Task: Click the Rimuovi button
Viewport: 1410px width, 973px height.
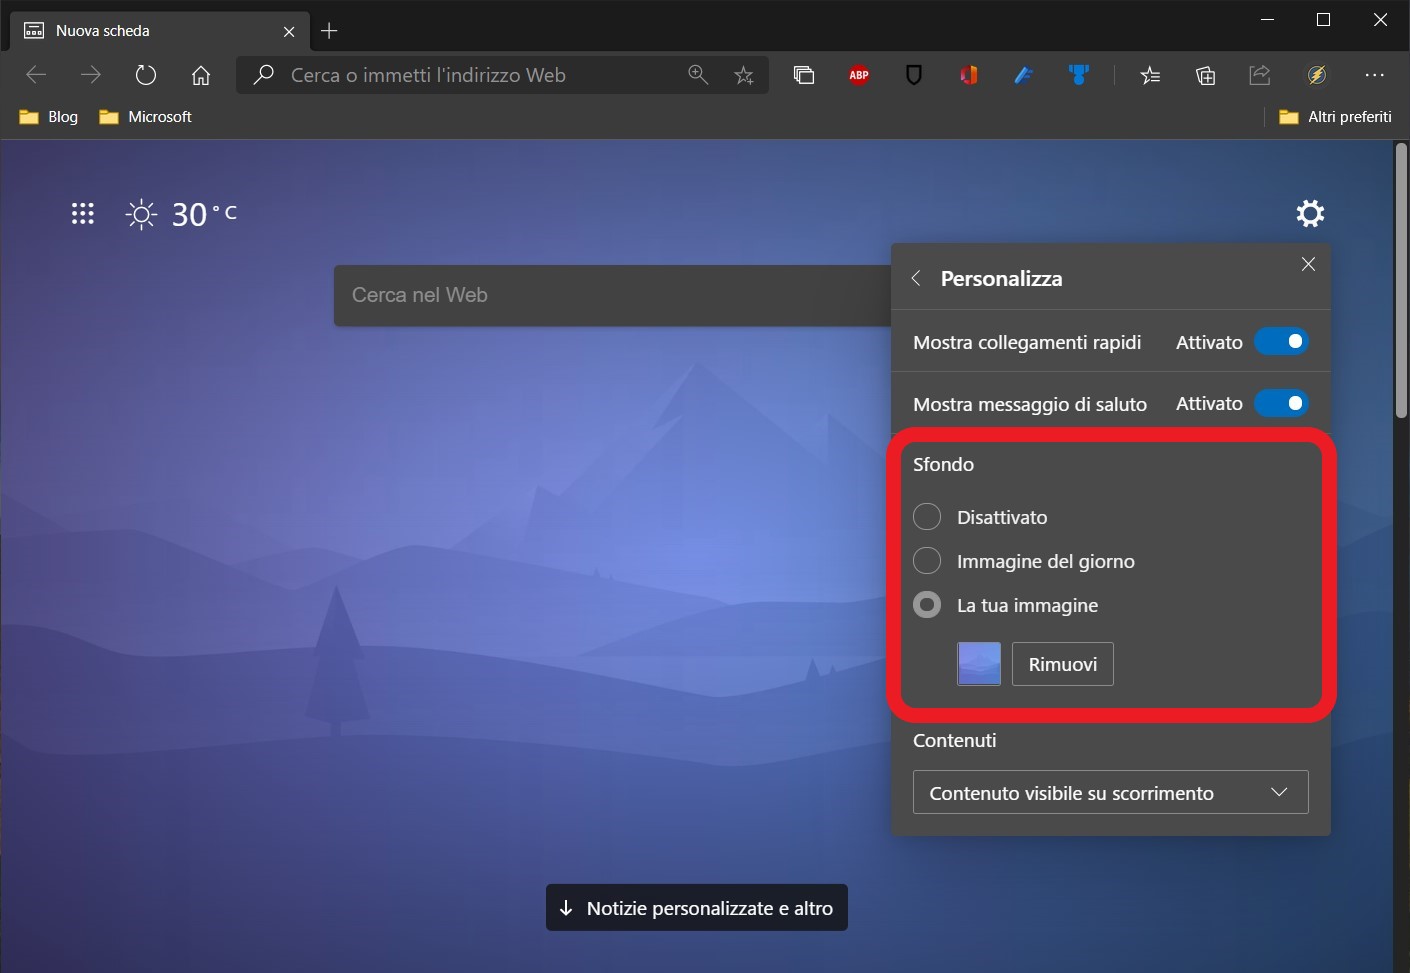Action: point(1062,664)
